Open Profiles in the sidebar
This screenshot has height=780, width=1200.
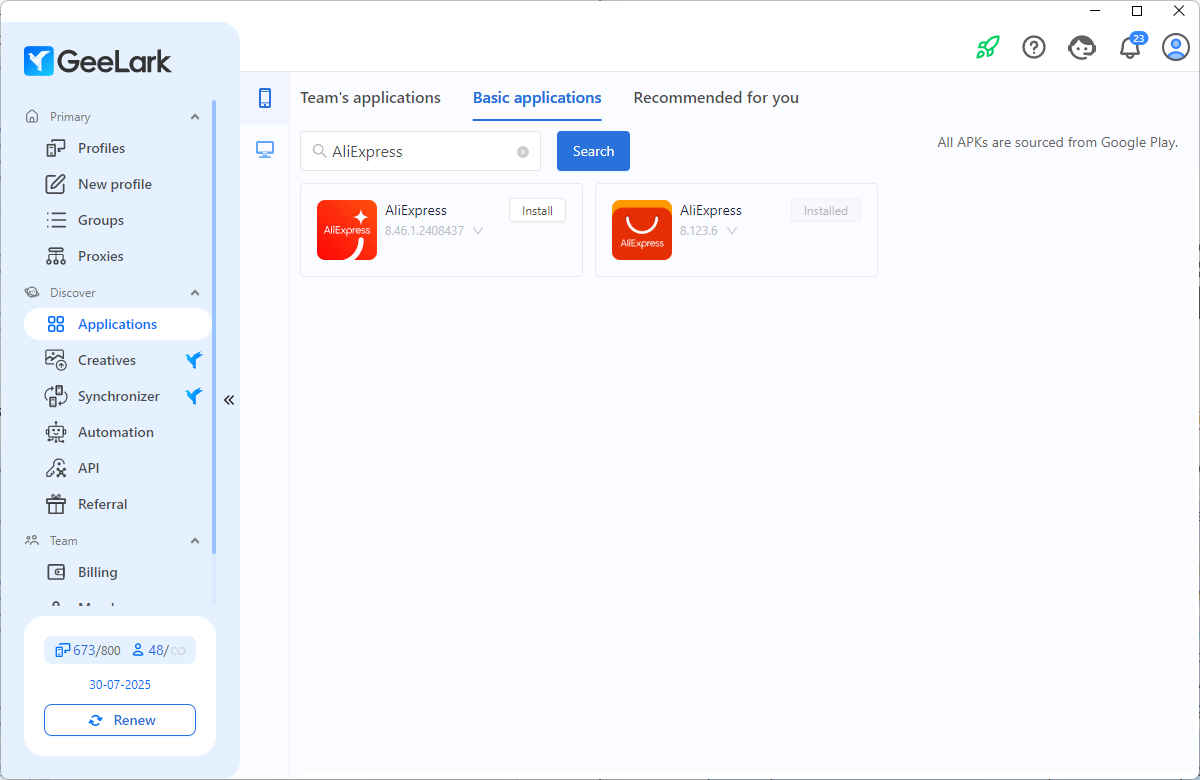click(118, 148)
